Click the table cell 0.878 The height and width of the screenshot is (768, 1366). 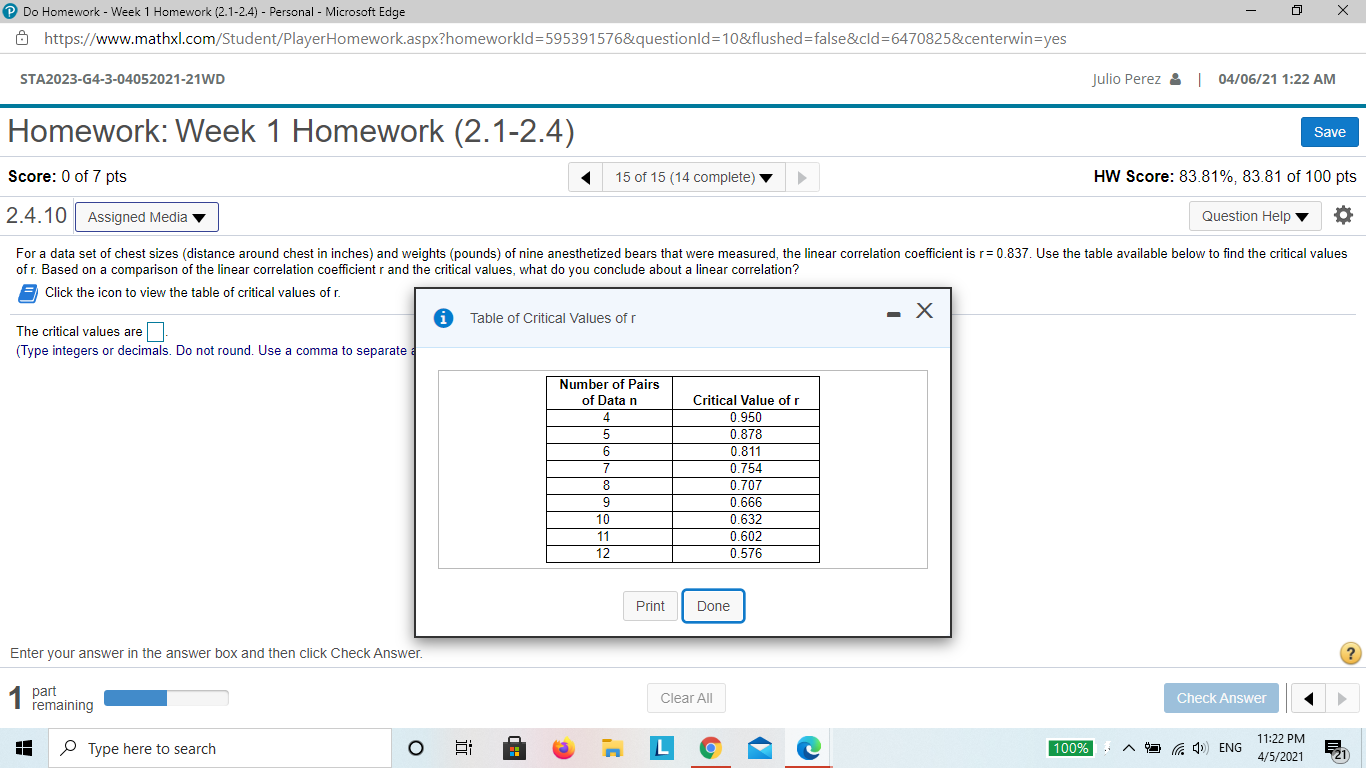(x=746, y=434)
